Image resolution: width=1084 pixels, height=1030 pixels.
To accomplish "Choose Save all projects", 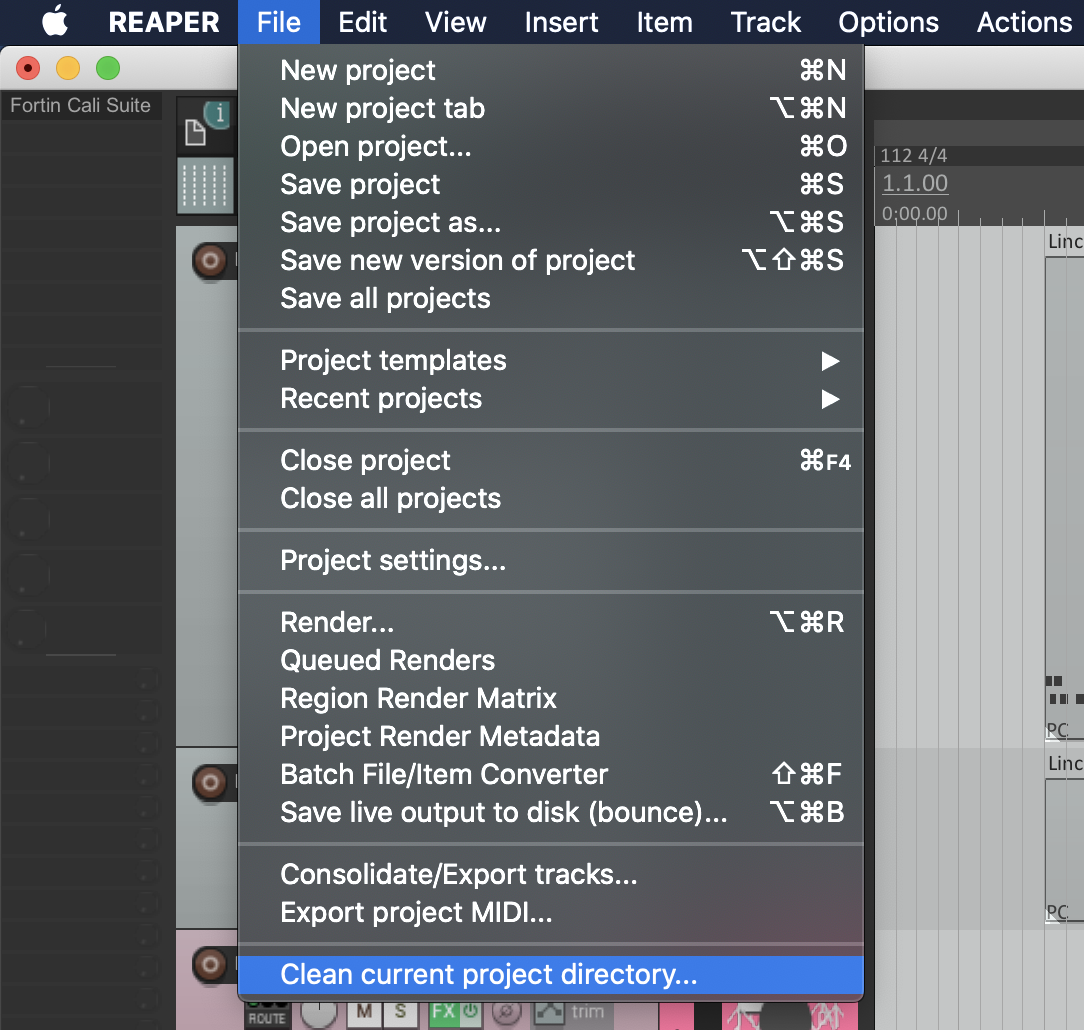I will (551, 299).
